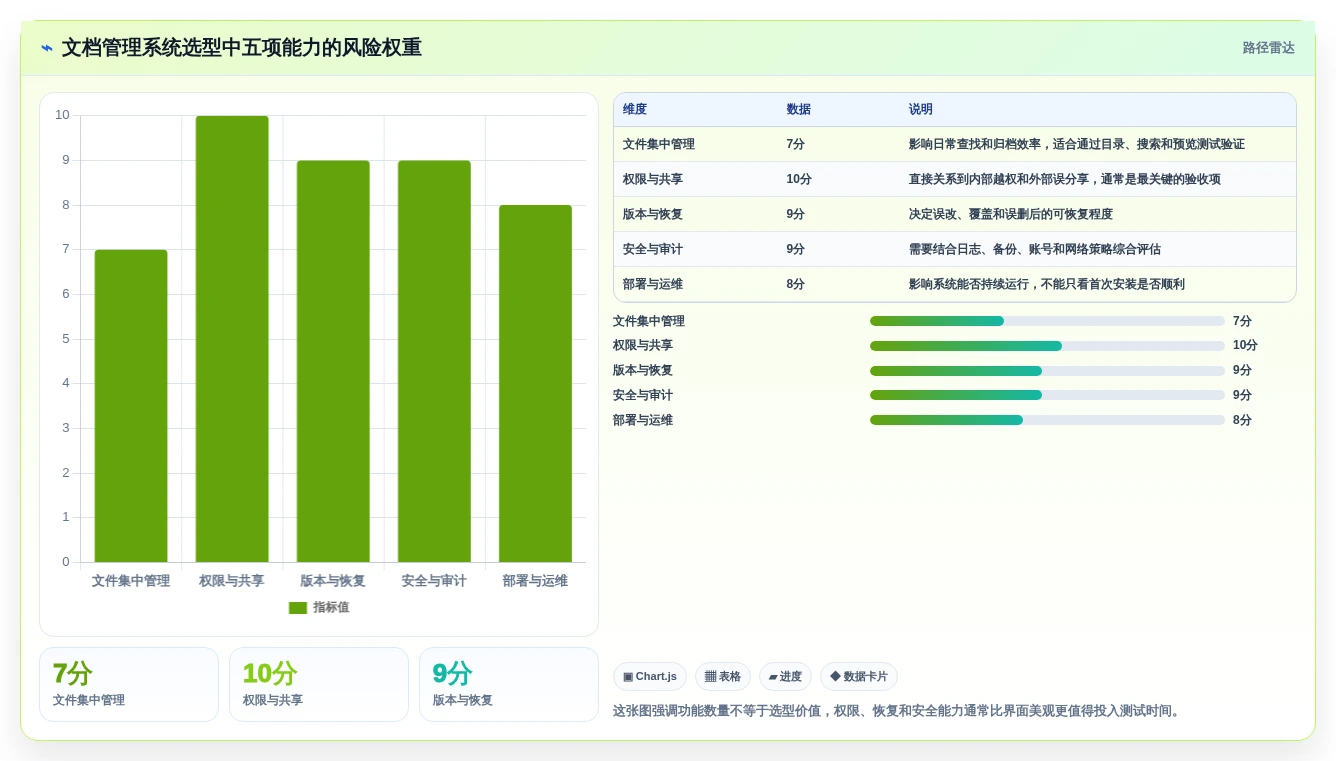
Task: Click the 安全与审计 bar in chart
Action: pyautogui.click(x=434, y=361)
